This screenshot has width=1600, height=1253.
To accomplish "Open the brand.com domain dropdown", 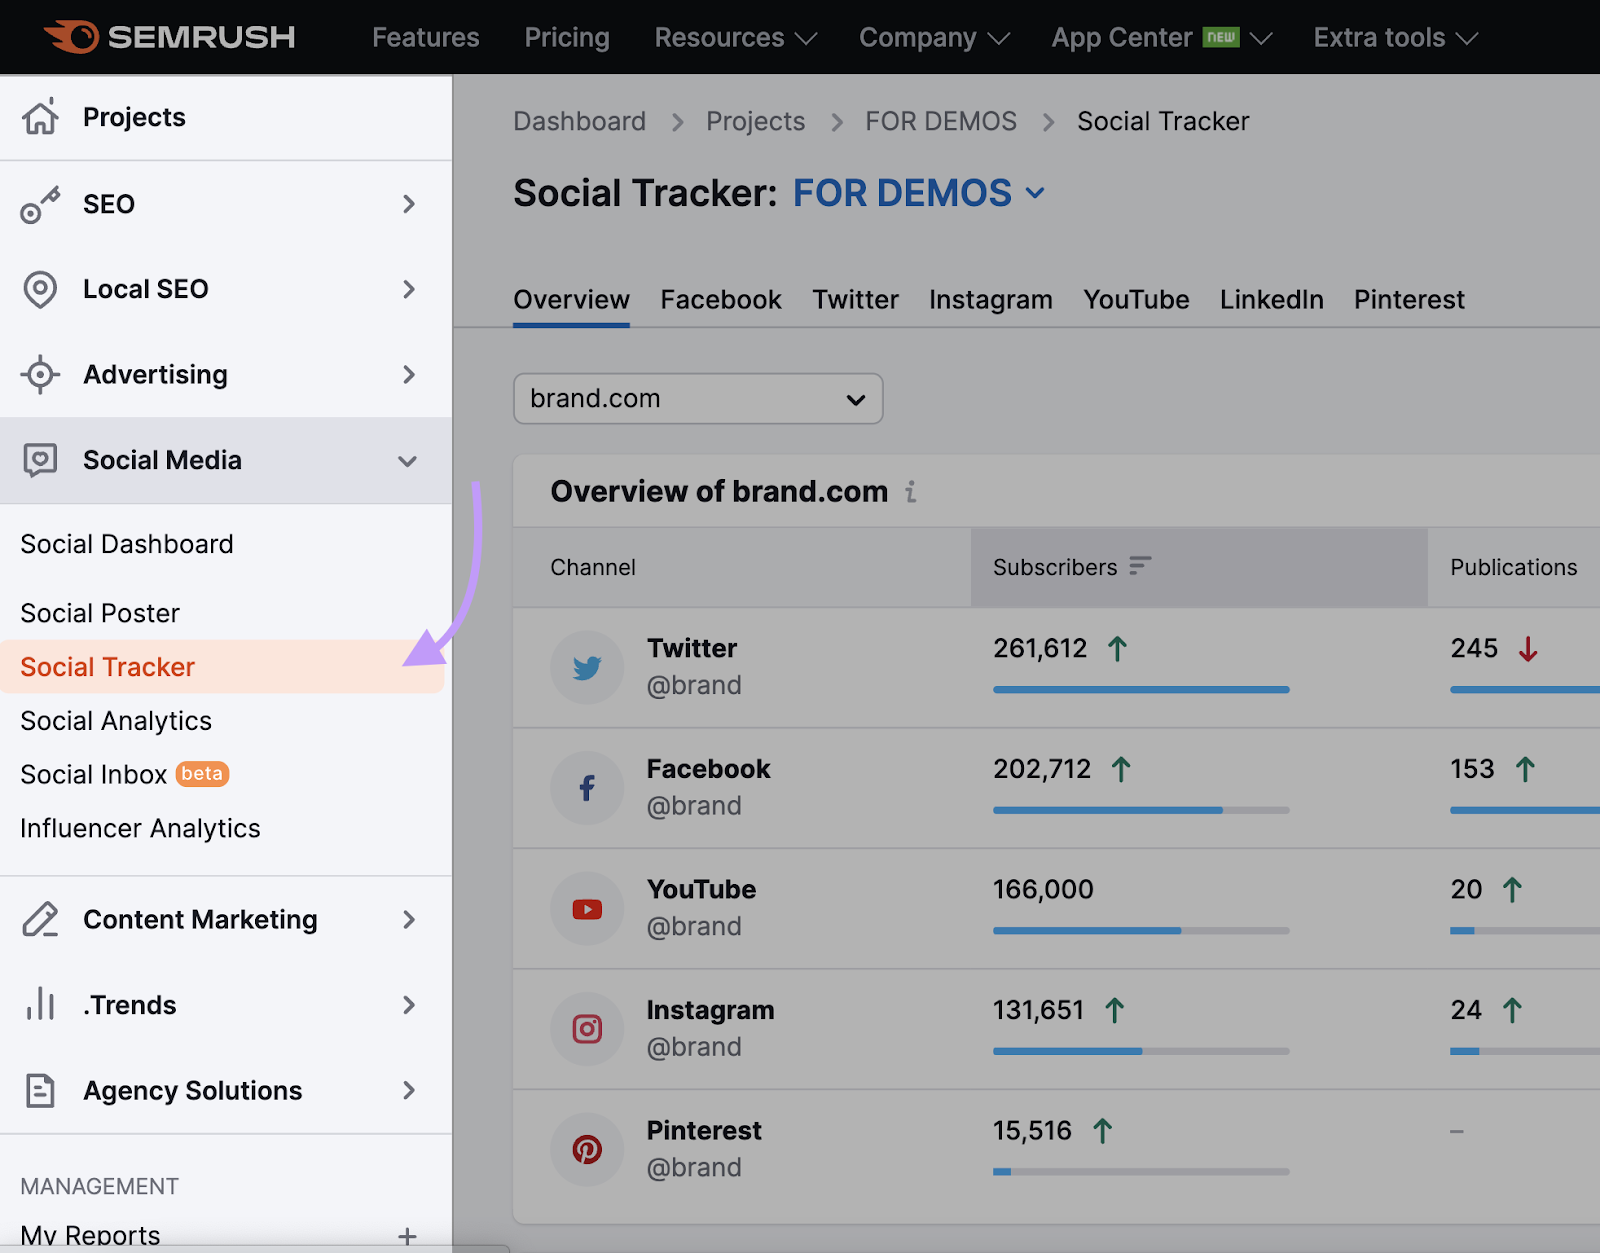I will tap(698, 398).
